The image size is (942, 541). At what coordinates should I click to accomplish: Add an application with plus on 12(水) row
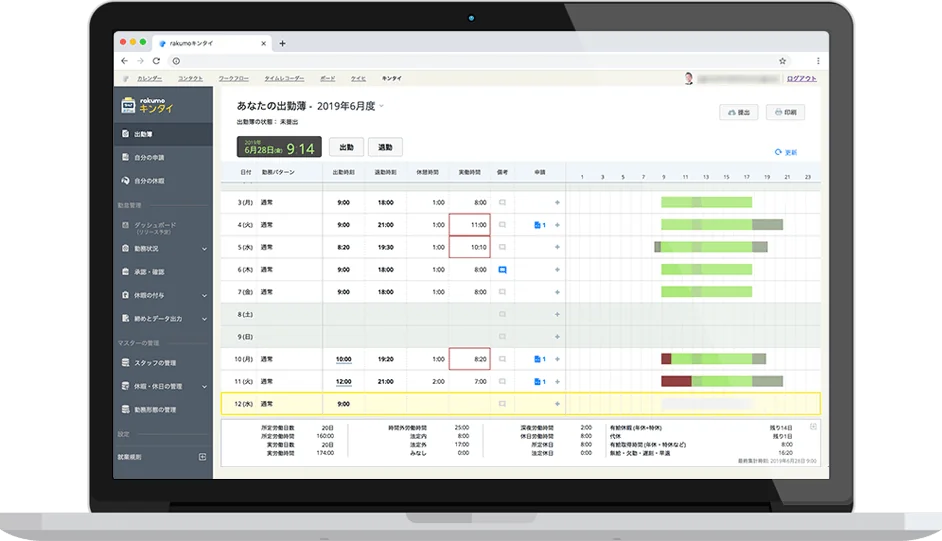click(x=557, y=404)
